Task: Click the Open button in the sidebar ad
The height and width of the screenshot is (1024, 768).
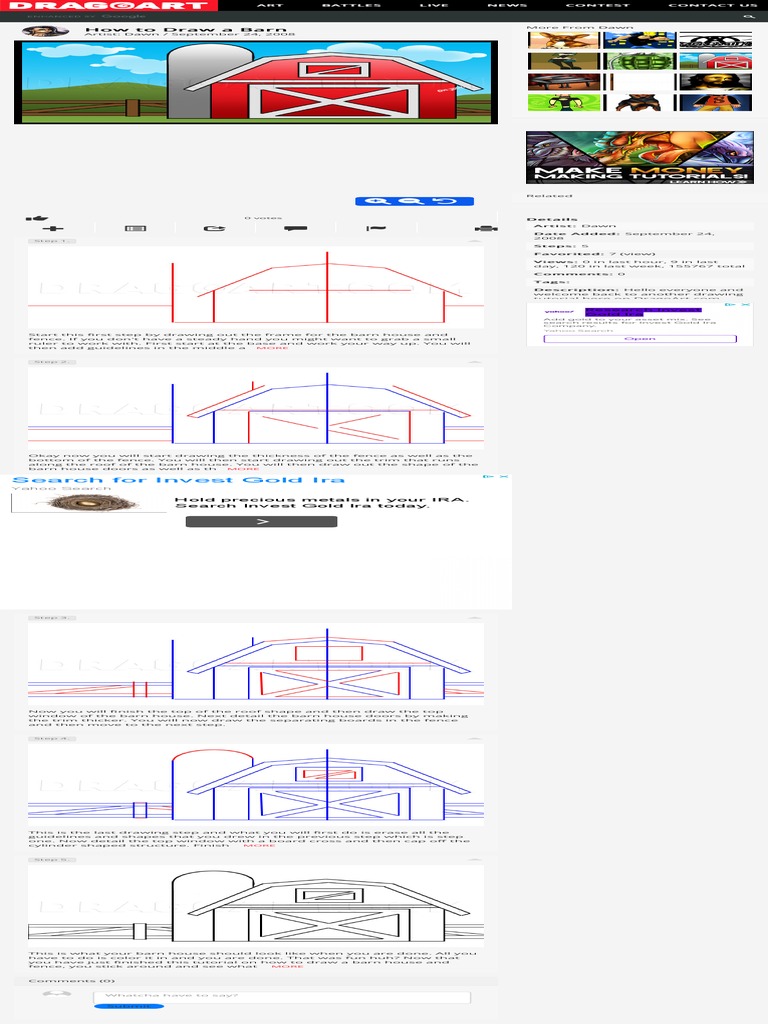Action: tap(640, 339)
